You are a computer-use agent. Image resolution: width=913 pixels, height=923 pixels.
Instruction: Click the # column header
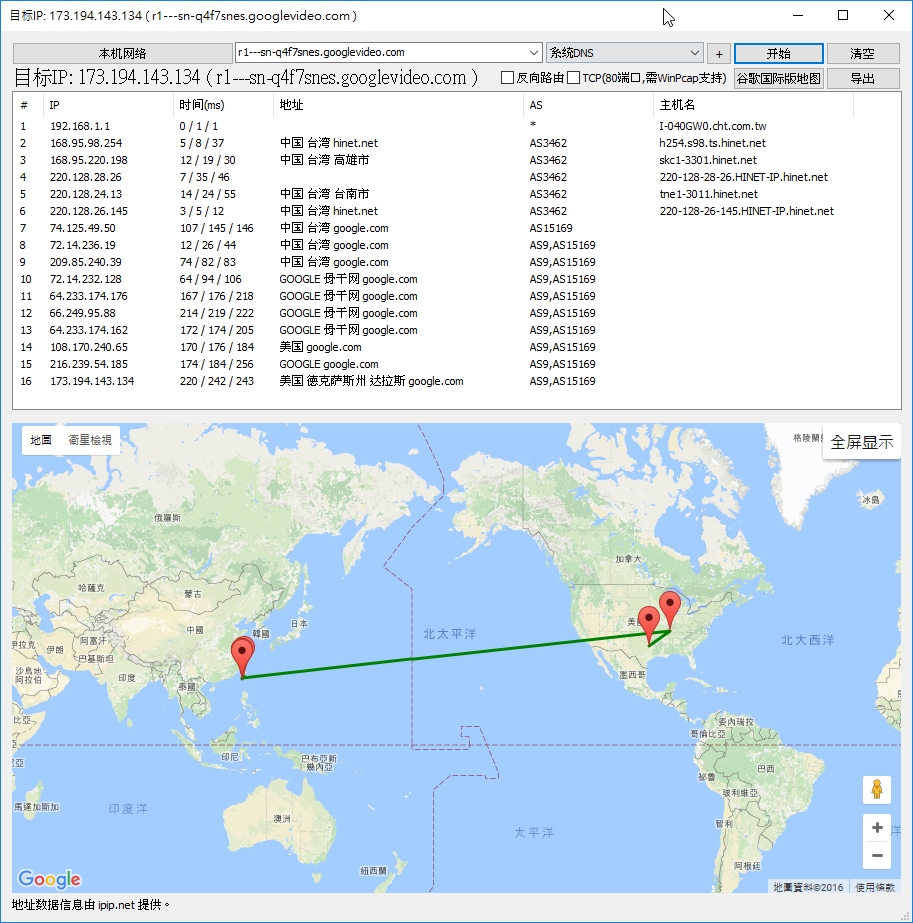tap(28, 105)
